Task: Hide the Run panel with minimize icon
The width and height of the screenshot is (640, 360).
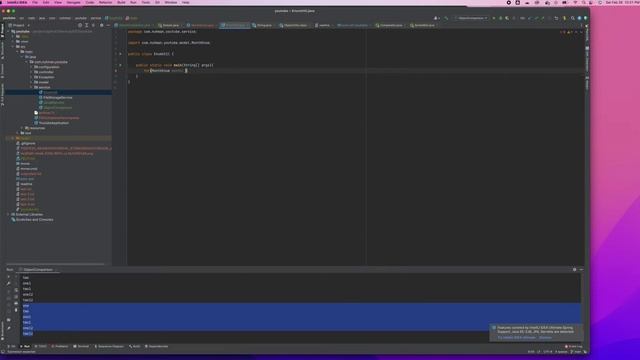Action: [582, 269]
